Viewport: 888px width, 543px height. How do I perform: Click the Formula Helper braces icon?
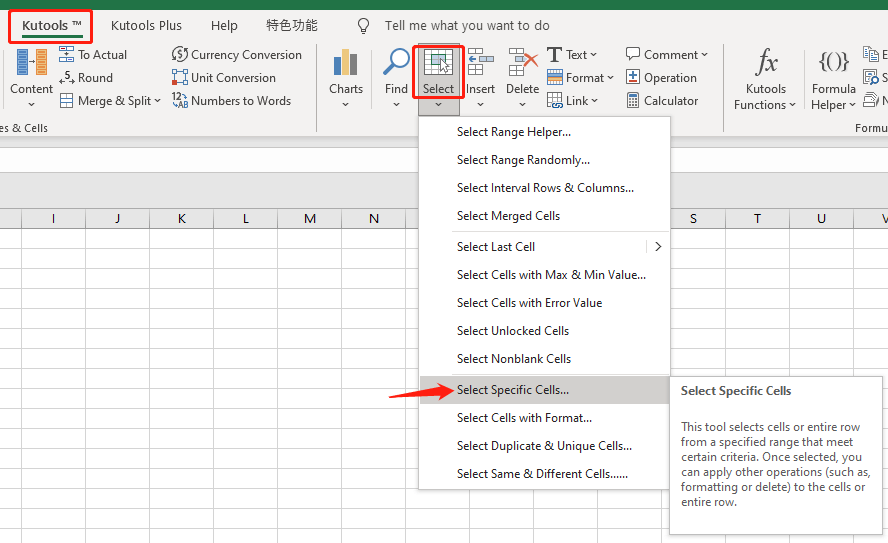coord(834,62)
